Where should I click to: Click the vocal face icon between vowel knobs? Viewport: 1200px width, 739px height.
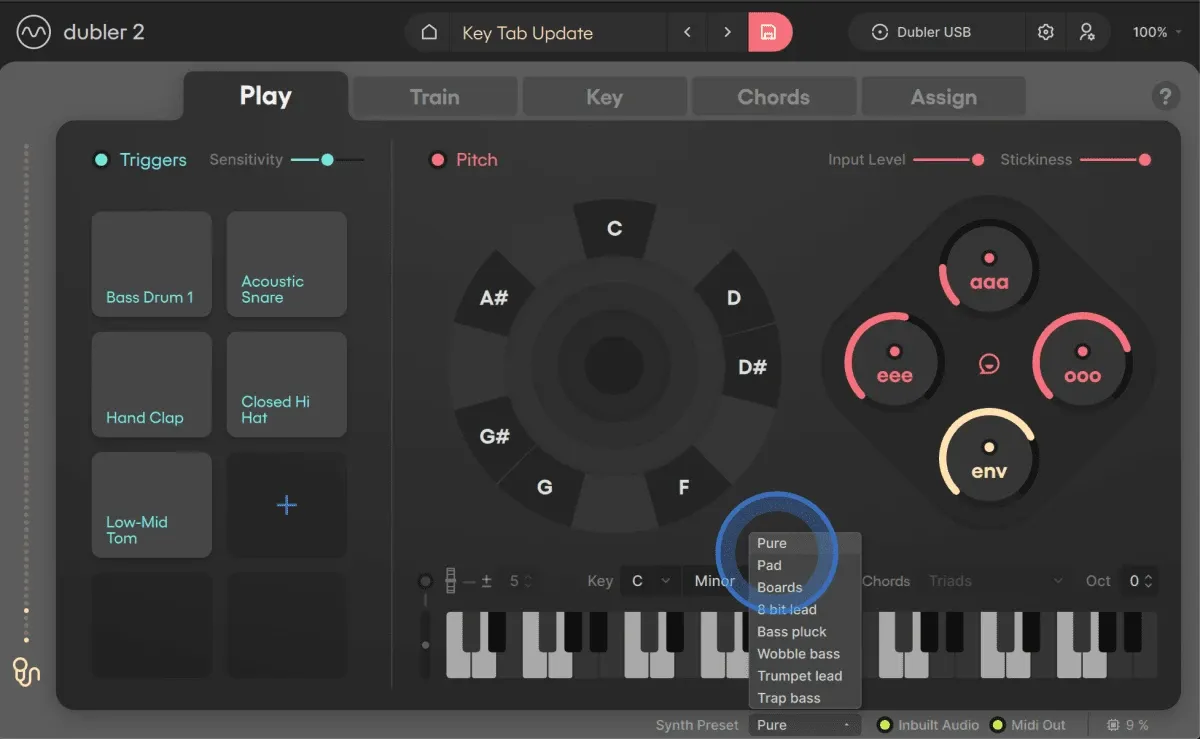[989, 365]
